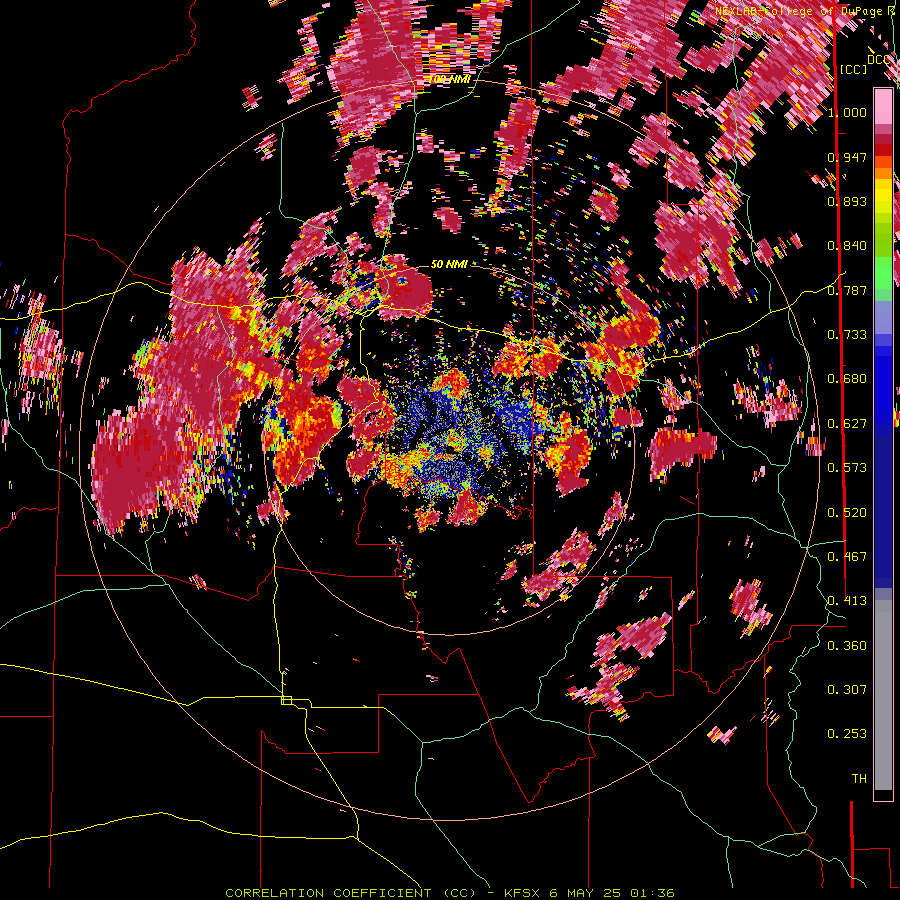Select the 0.307 scale value
This screenshot has width=900, height=900.
point(847,690)
